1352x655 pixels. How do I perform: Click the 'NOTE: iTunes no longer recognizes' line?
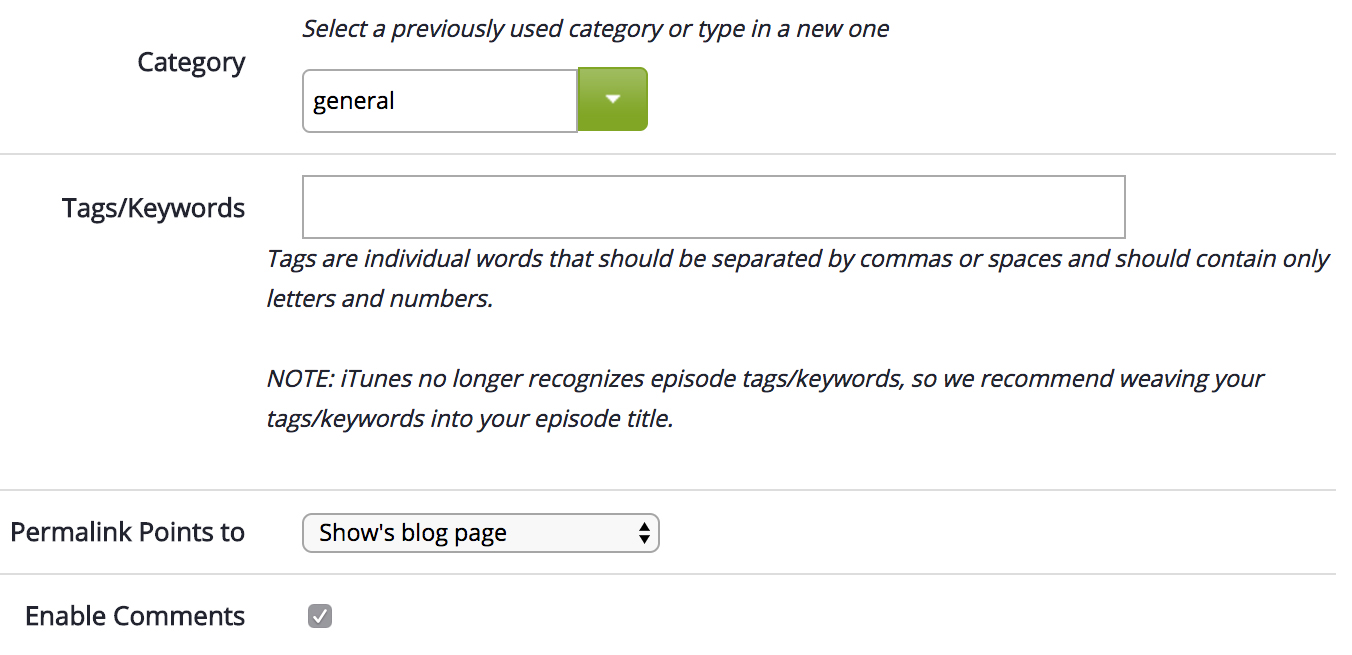[765, 379]
